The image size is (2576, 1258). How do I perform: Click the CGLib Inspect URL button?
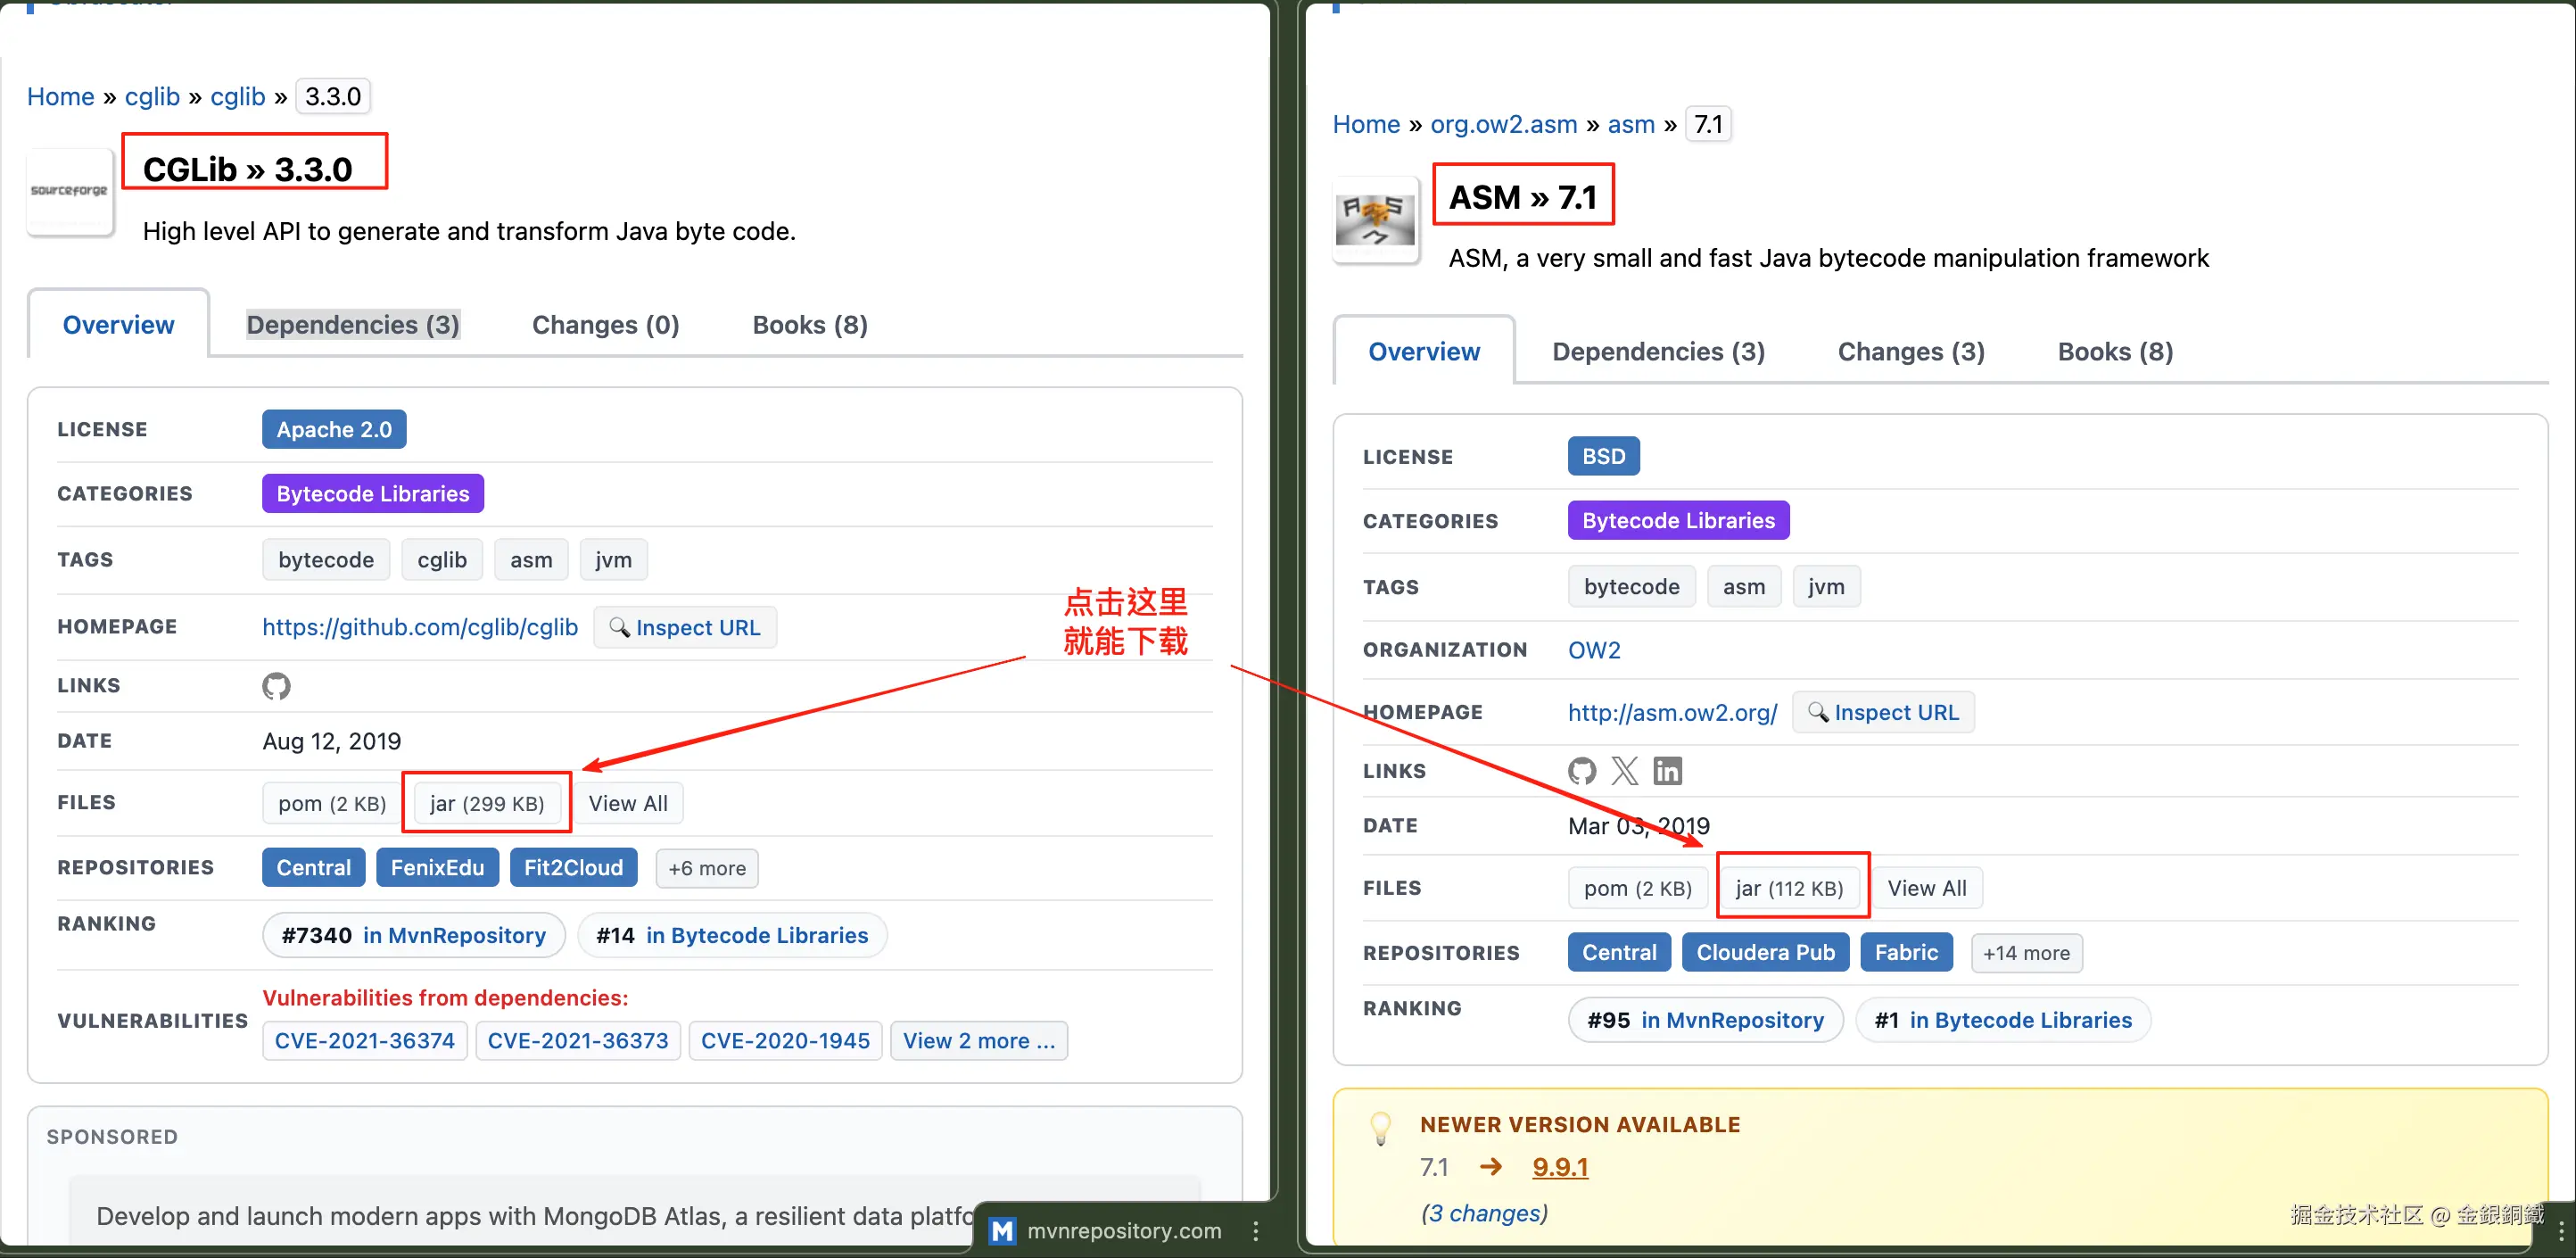pos(685,628)
